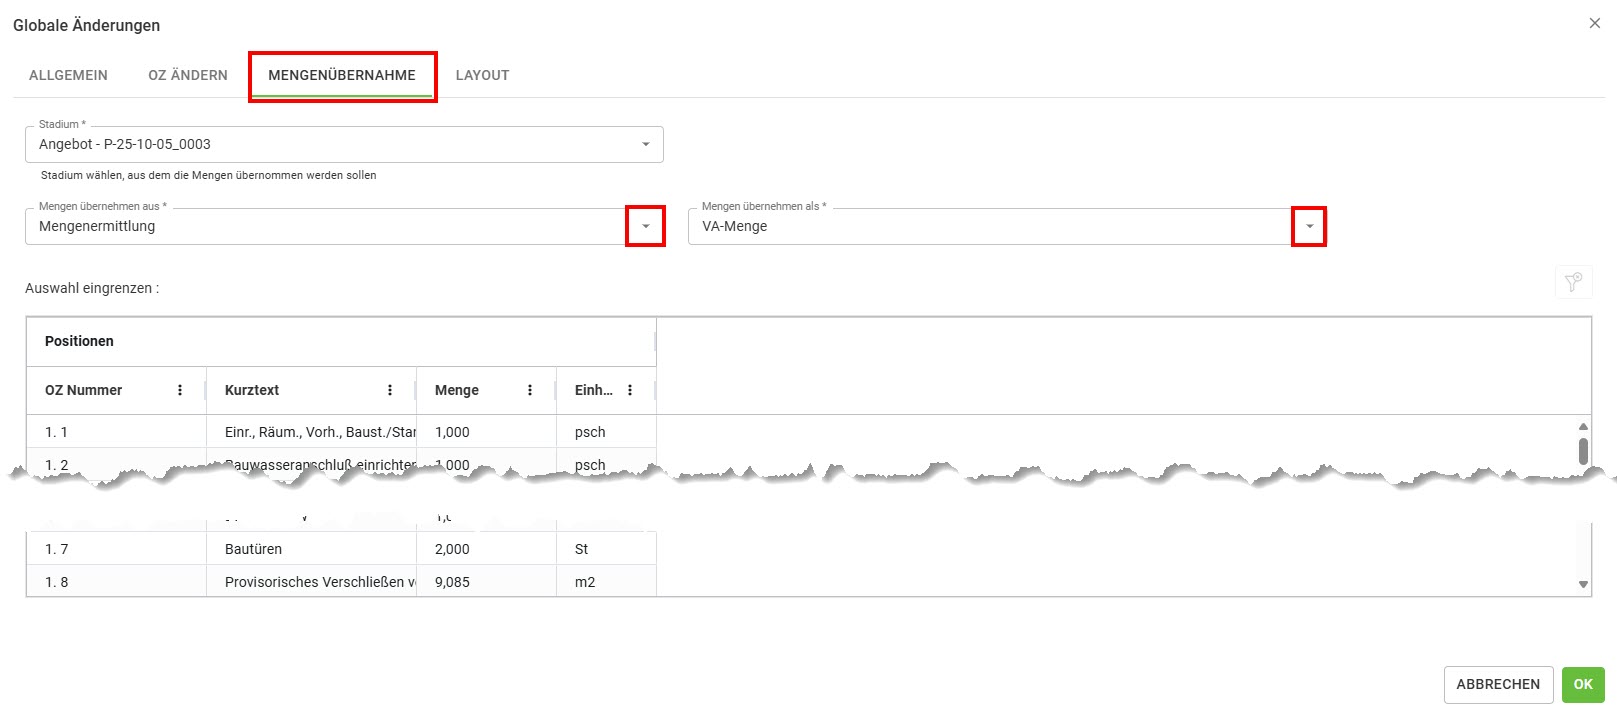1617x715 pixels.
Task: Expand the Mengen übernehmen als dropdown
Action: pyautogui.click(x=1309, y=226)
